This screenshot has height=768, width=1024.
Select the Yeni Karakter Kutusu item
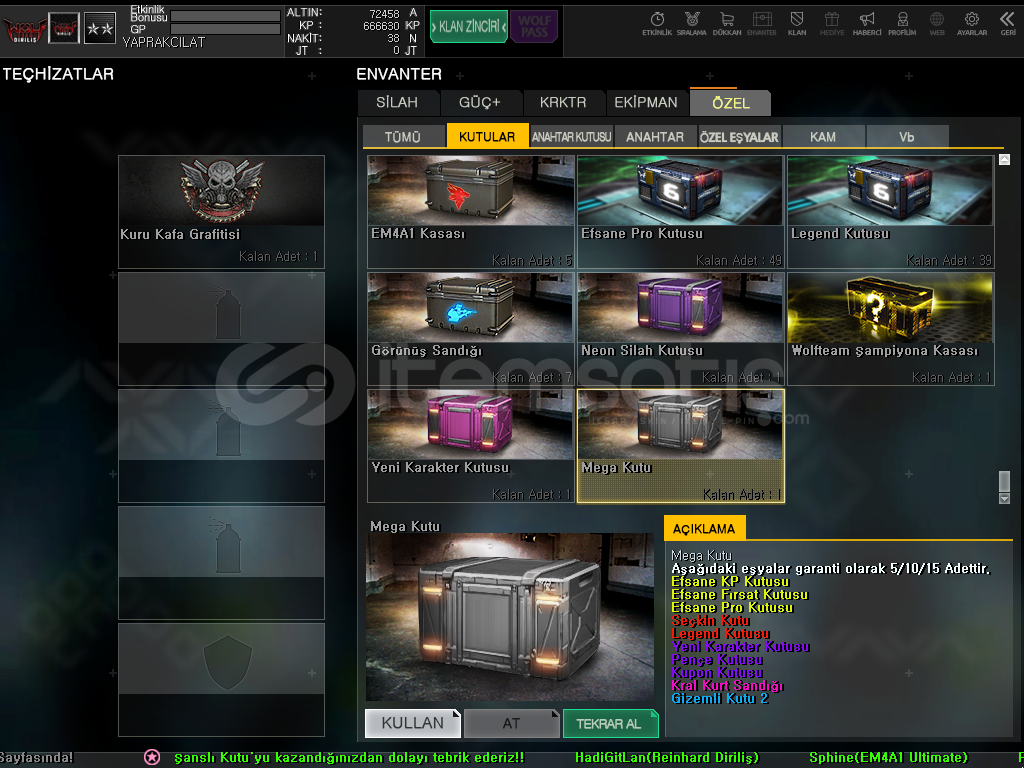pos(470,446)
